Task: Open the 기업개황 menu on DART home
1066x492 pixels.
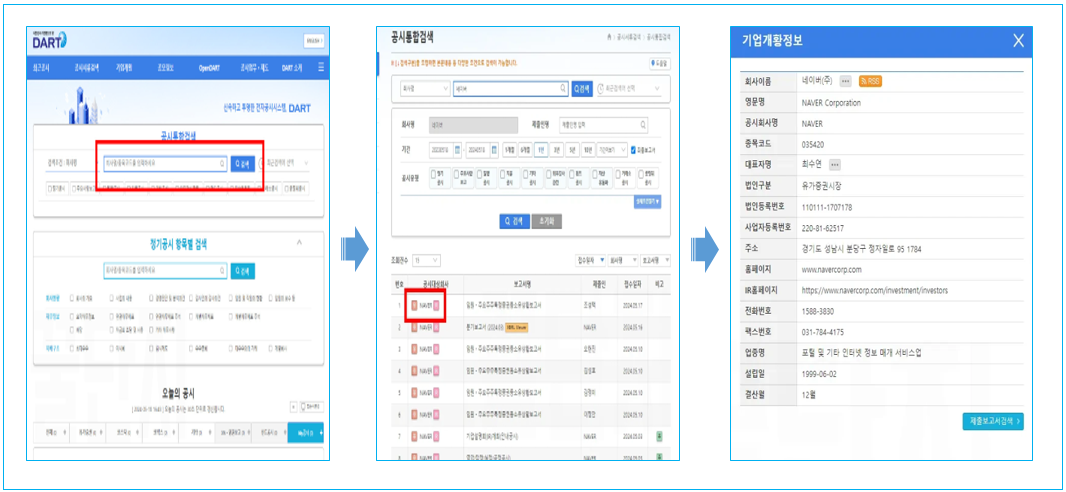Action: (124, 68)
